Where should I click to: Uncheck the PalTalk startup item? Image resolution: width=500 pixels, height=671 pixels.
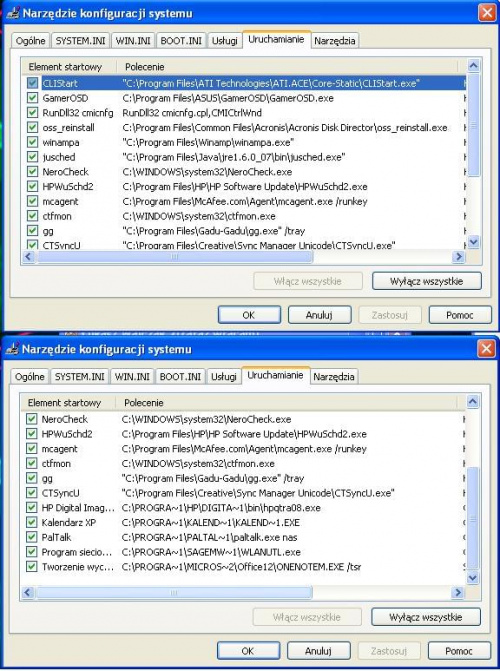pos(32,537)
